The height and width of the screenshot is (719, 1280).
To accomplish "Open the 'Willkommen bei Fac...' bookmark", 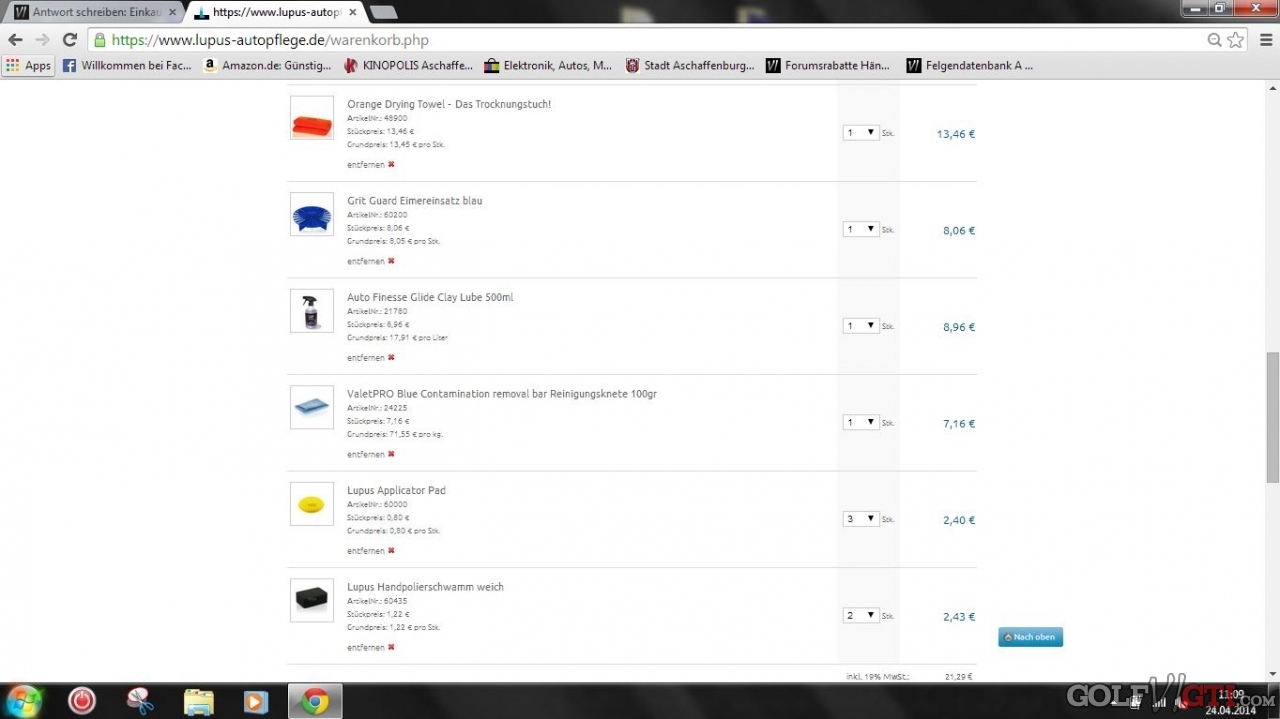I will pos(127,66).
